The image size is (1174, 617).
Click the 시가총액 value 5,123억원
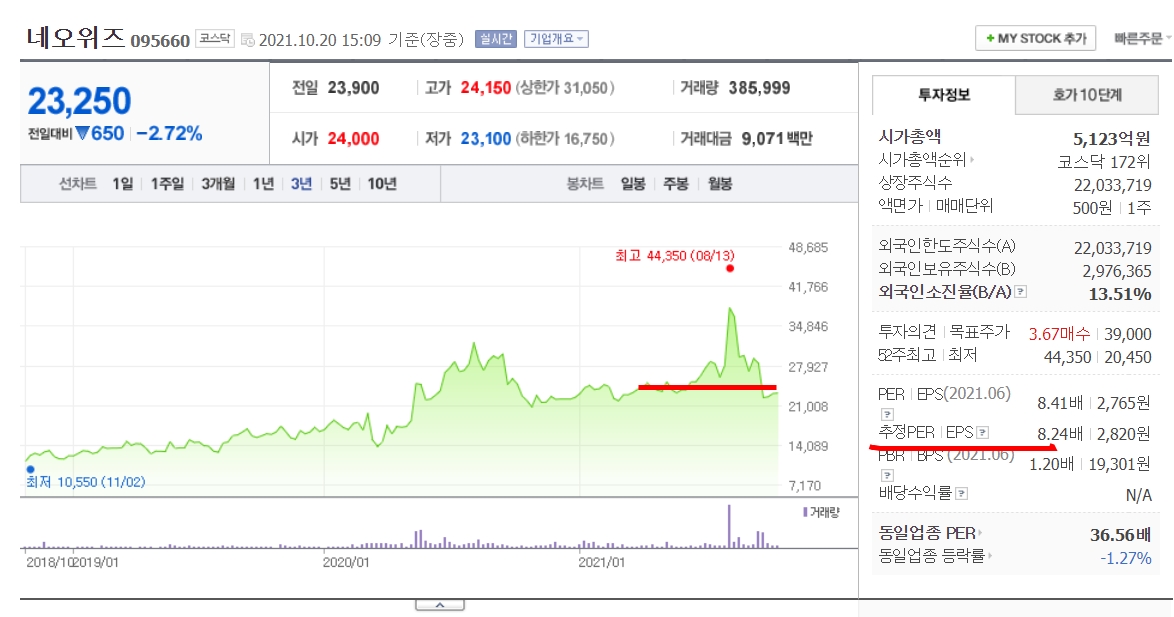coord(1112,139)
